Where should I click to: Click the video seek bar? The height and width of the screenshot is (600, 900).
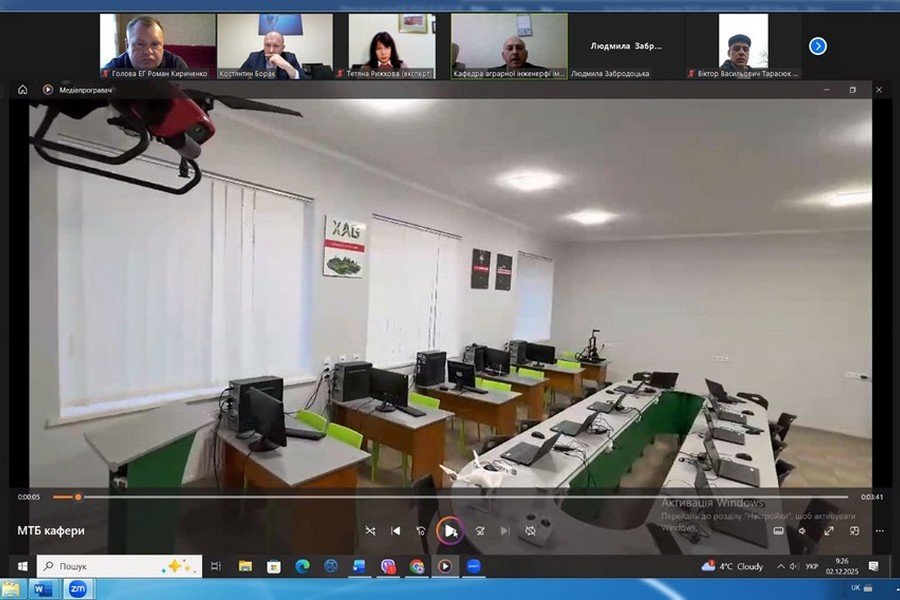point(450,497)
